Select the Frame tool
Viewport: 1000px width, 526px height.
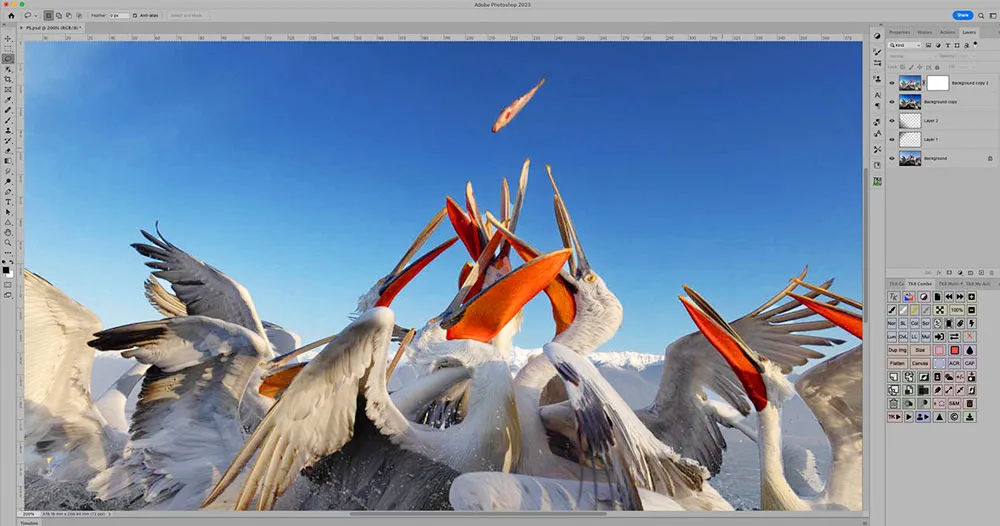click(8, 89)
